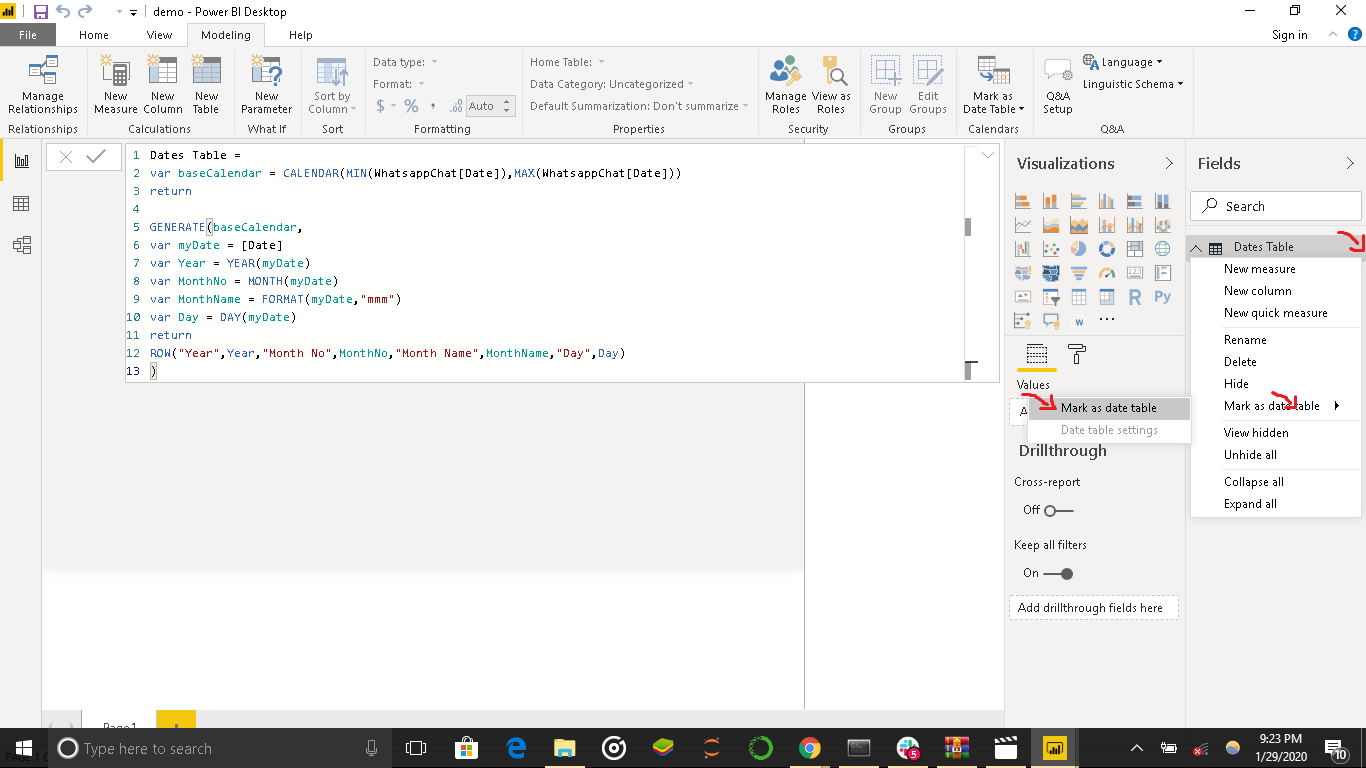
Task: Cancel the formula with the X icon
Action: click(66, 157)
